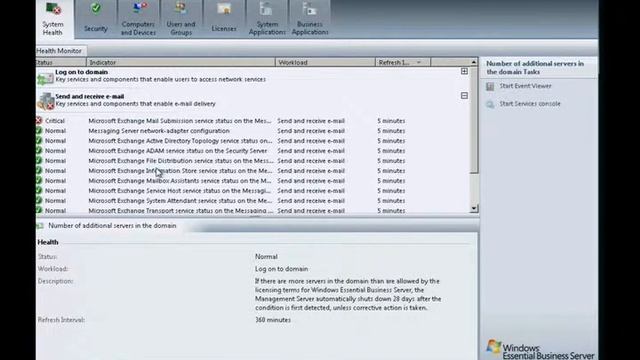Viewport: 640px width, 360px height.
Task: Click green check icon of Active Directory Topology row
Action: pos(39,140)
